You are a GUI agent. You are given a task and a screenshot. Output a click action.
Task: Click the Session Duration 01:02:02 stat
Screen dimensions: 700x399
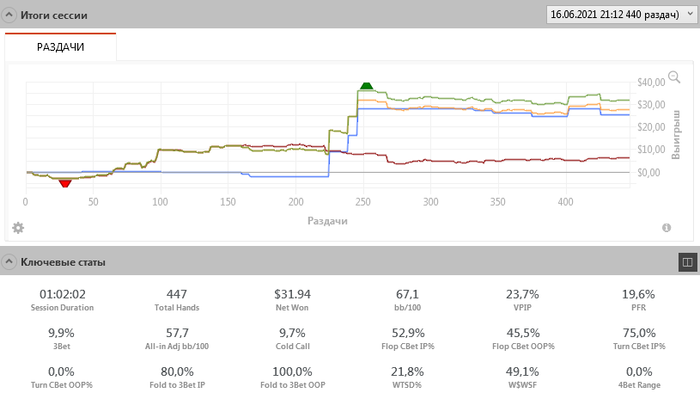point(62,300)
